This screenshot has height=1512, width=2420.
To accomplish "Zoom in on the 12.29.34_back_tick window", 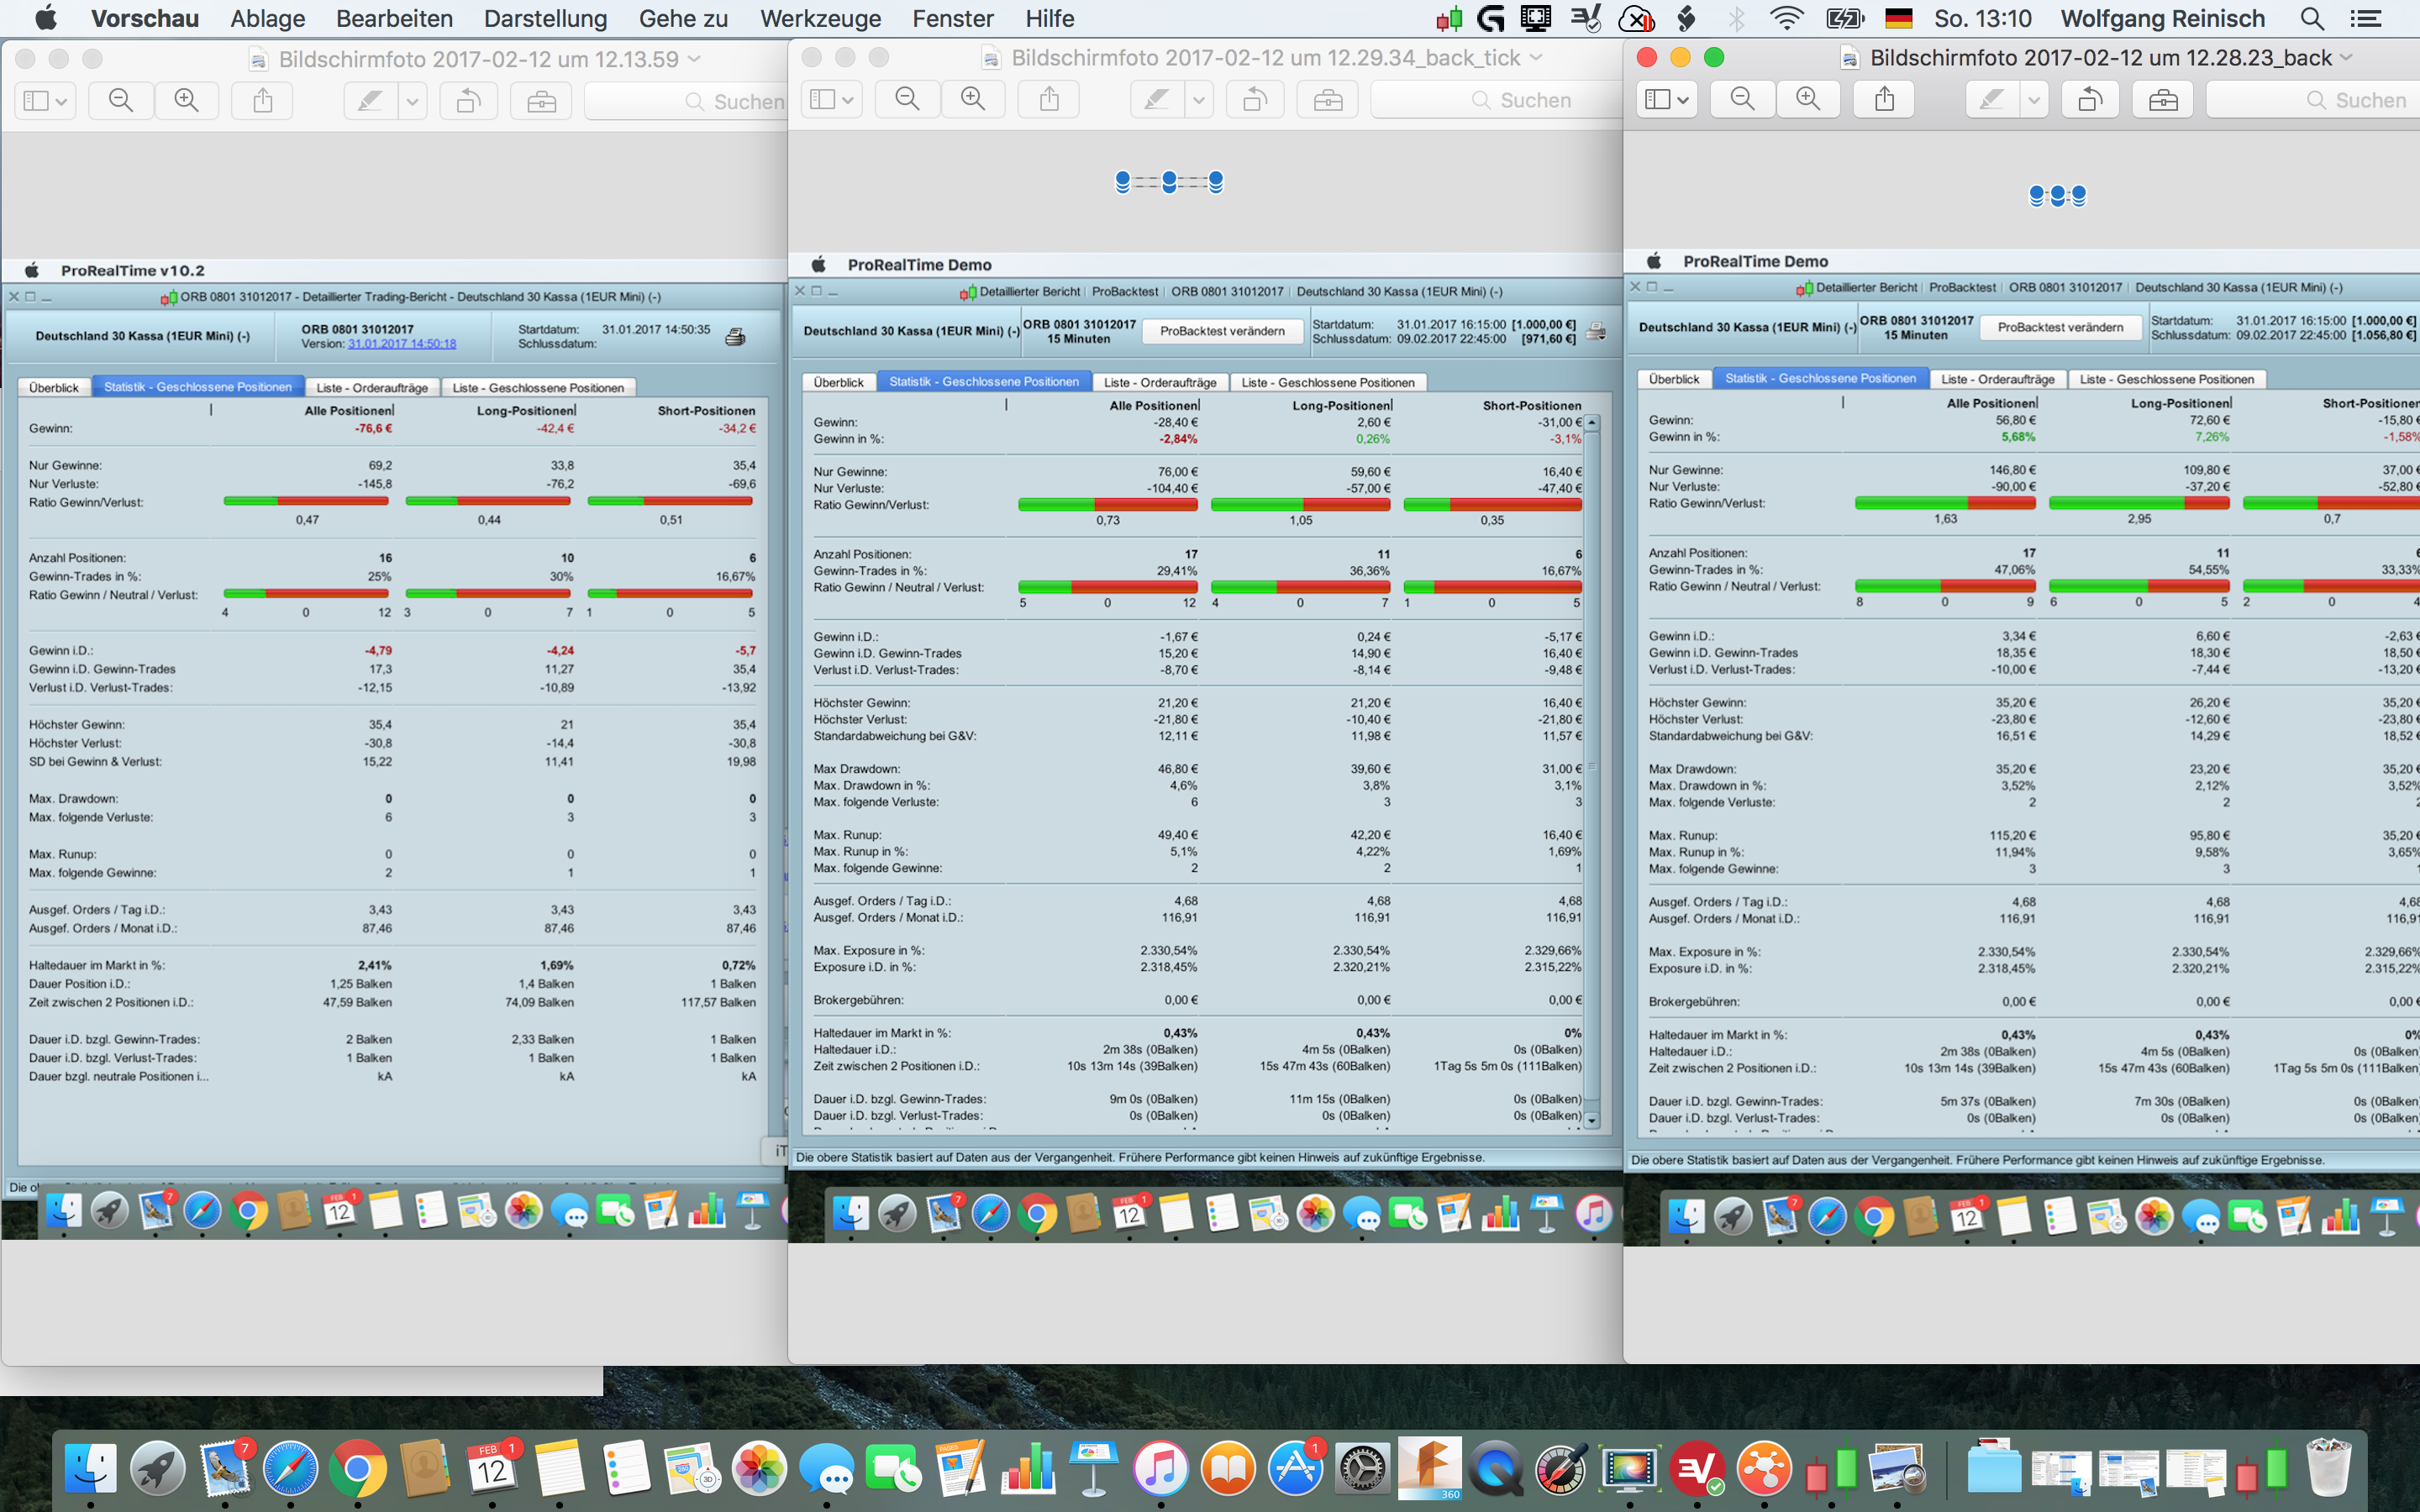I will (x=973, y=100).
